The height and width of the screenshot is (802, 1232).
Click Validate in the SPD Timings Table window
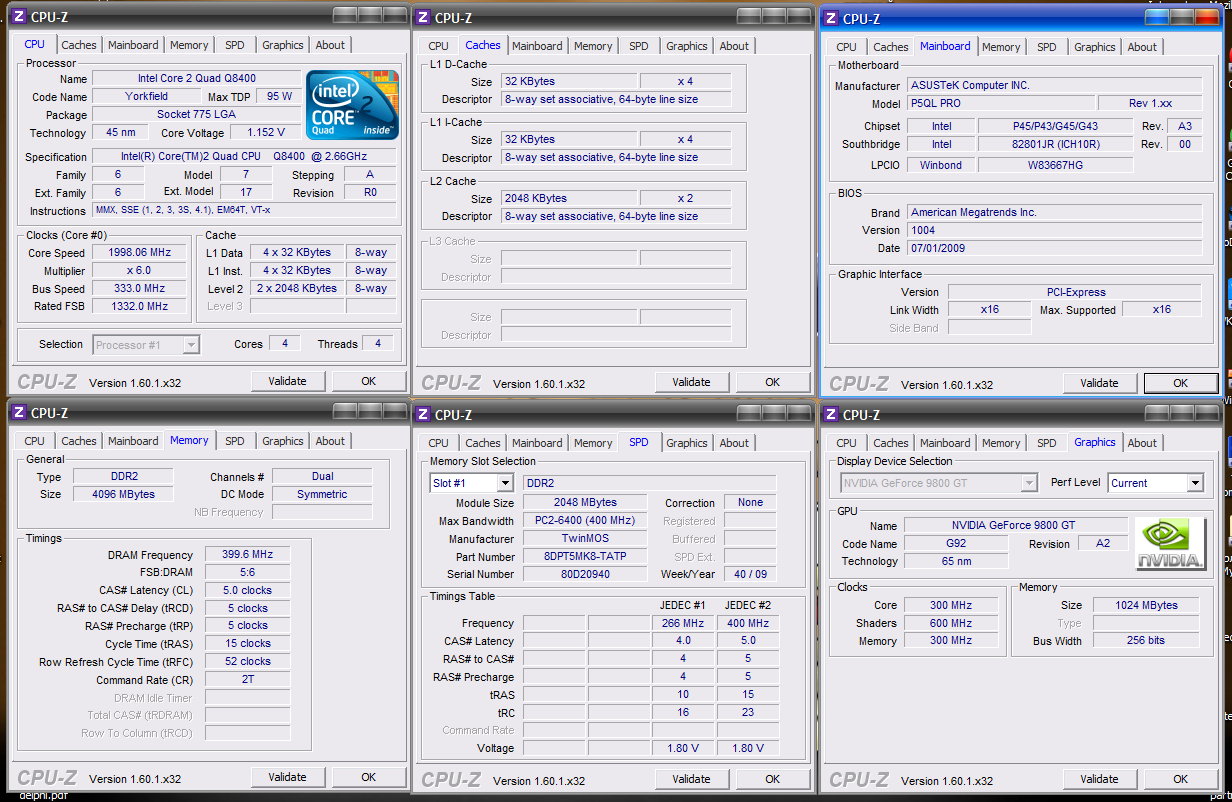[x=691, y=779]
